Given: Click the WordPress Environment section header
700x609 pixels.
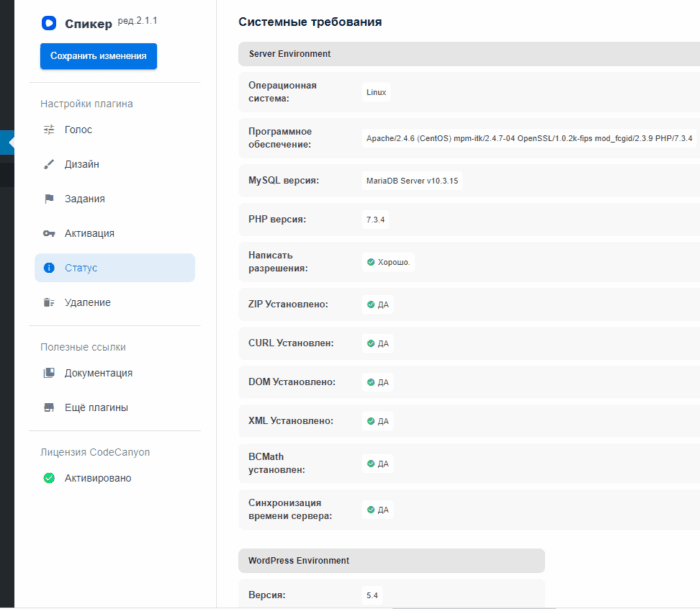Looking at the screenshot, I should [299, 561].
